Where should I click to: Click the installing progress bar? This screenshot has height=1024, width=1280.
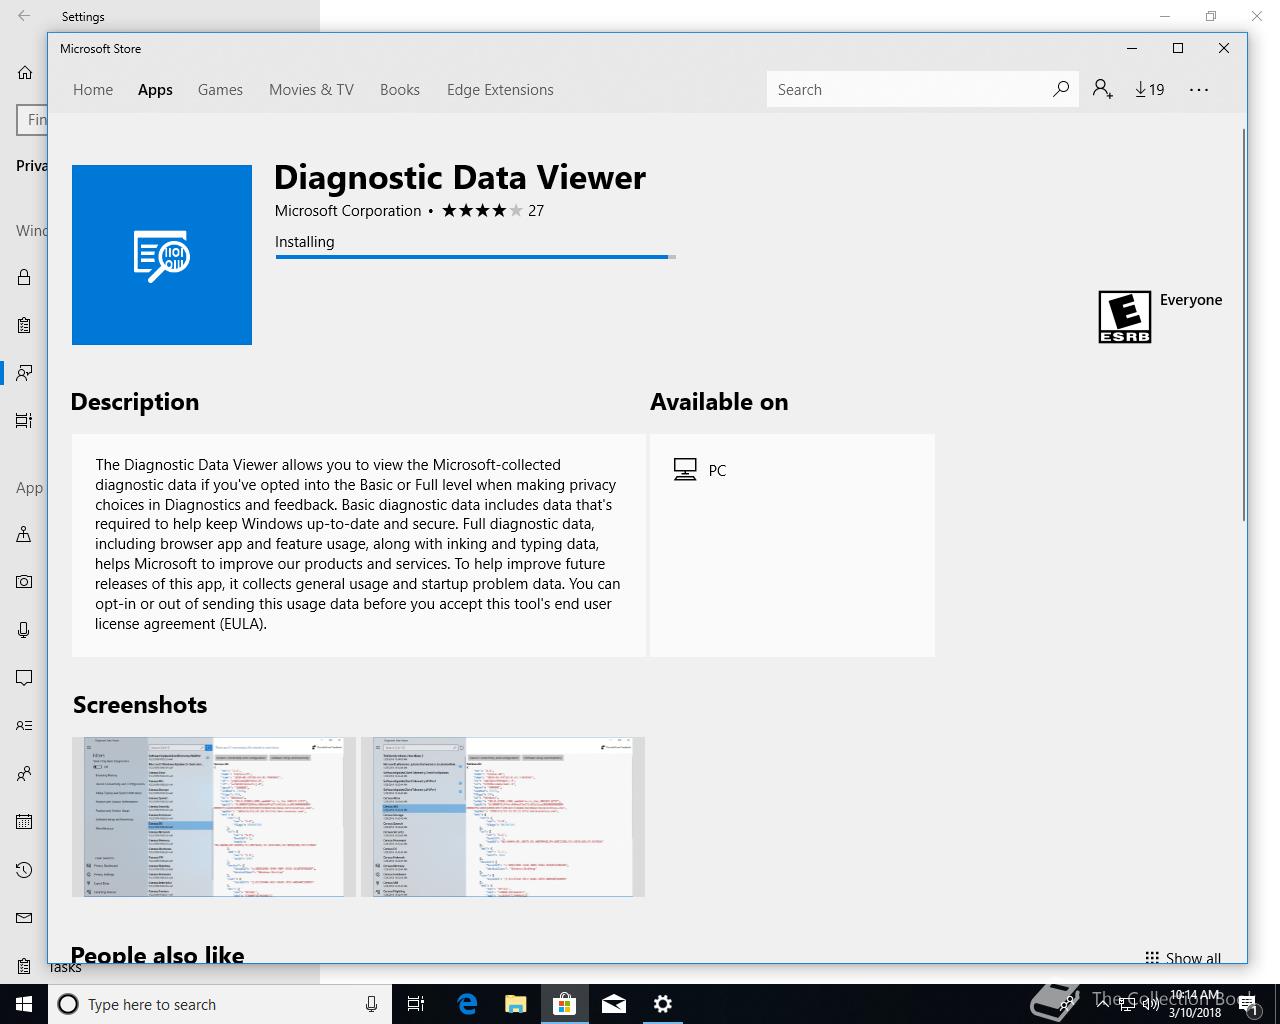pyautogui.click(x=475, y=257)
